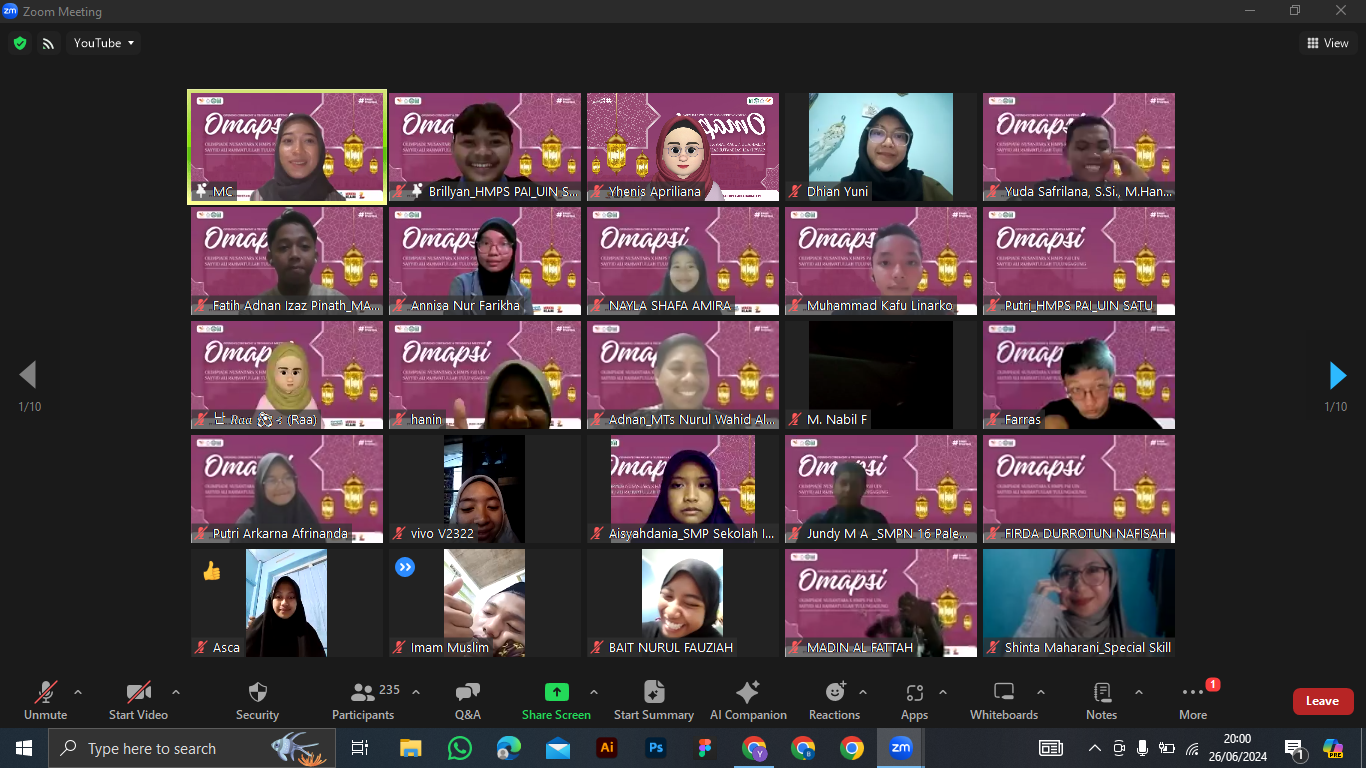
Task: Expand the YouTube live stream dropdown
Action: [104, 43]
